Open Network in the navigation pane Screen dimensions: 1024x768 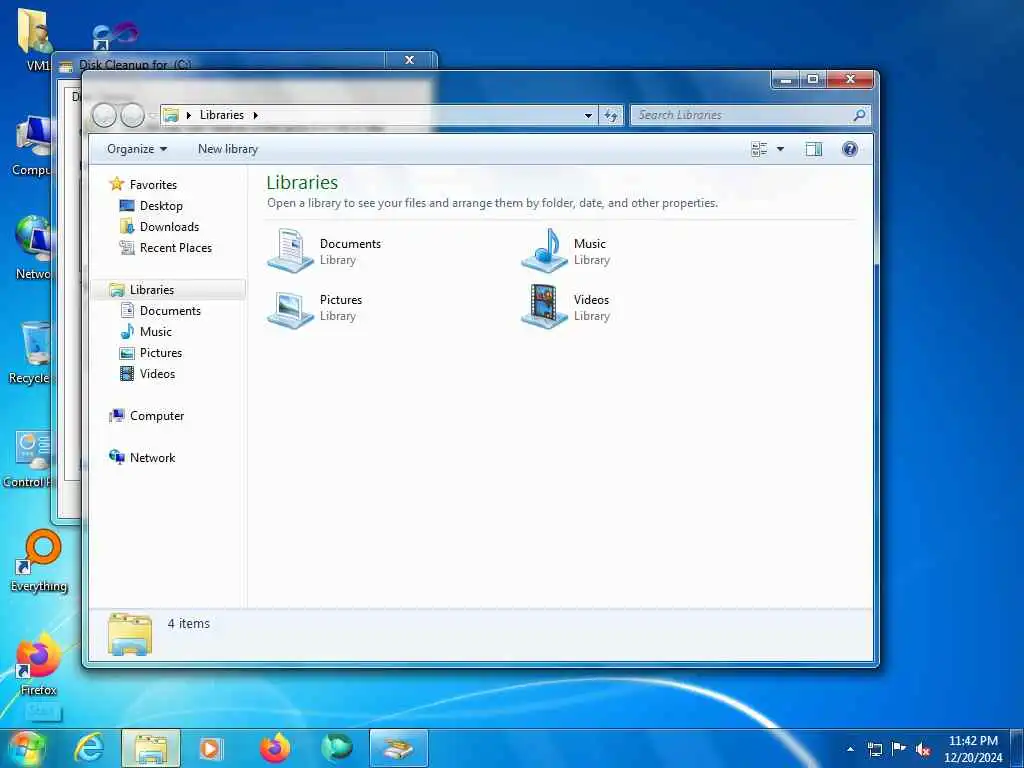(142, 458)
